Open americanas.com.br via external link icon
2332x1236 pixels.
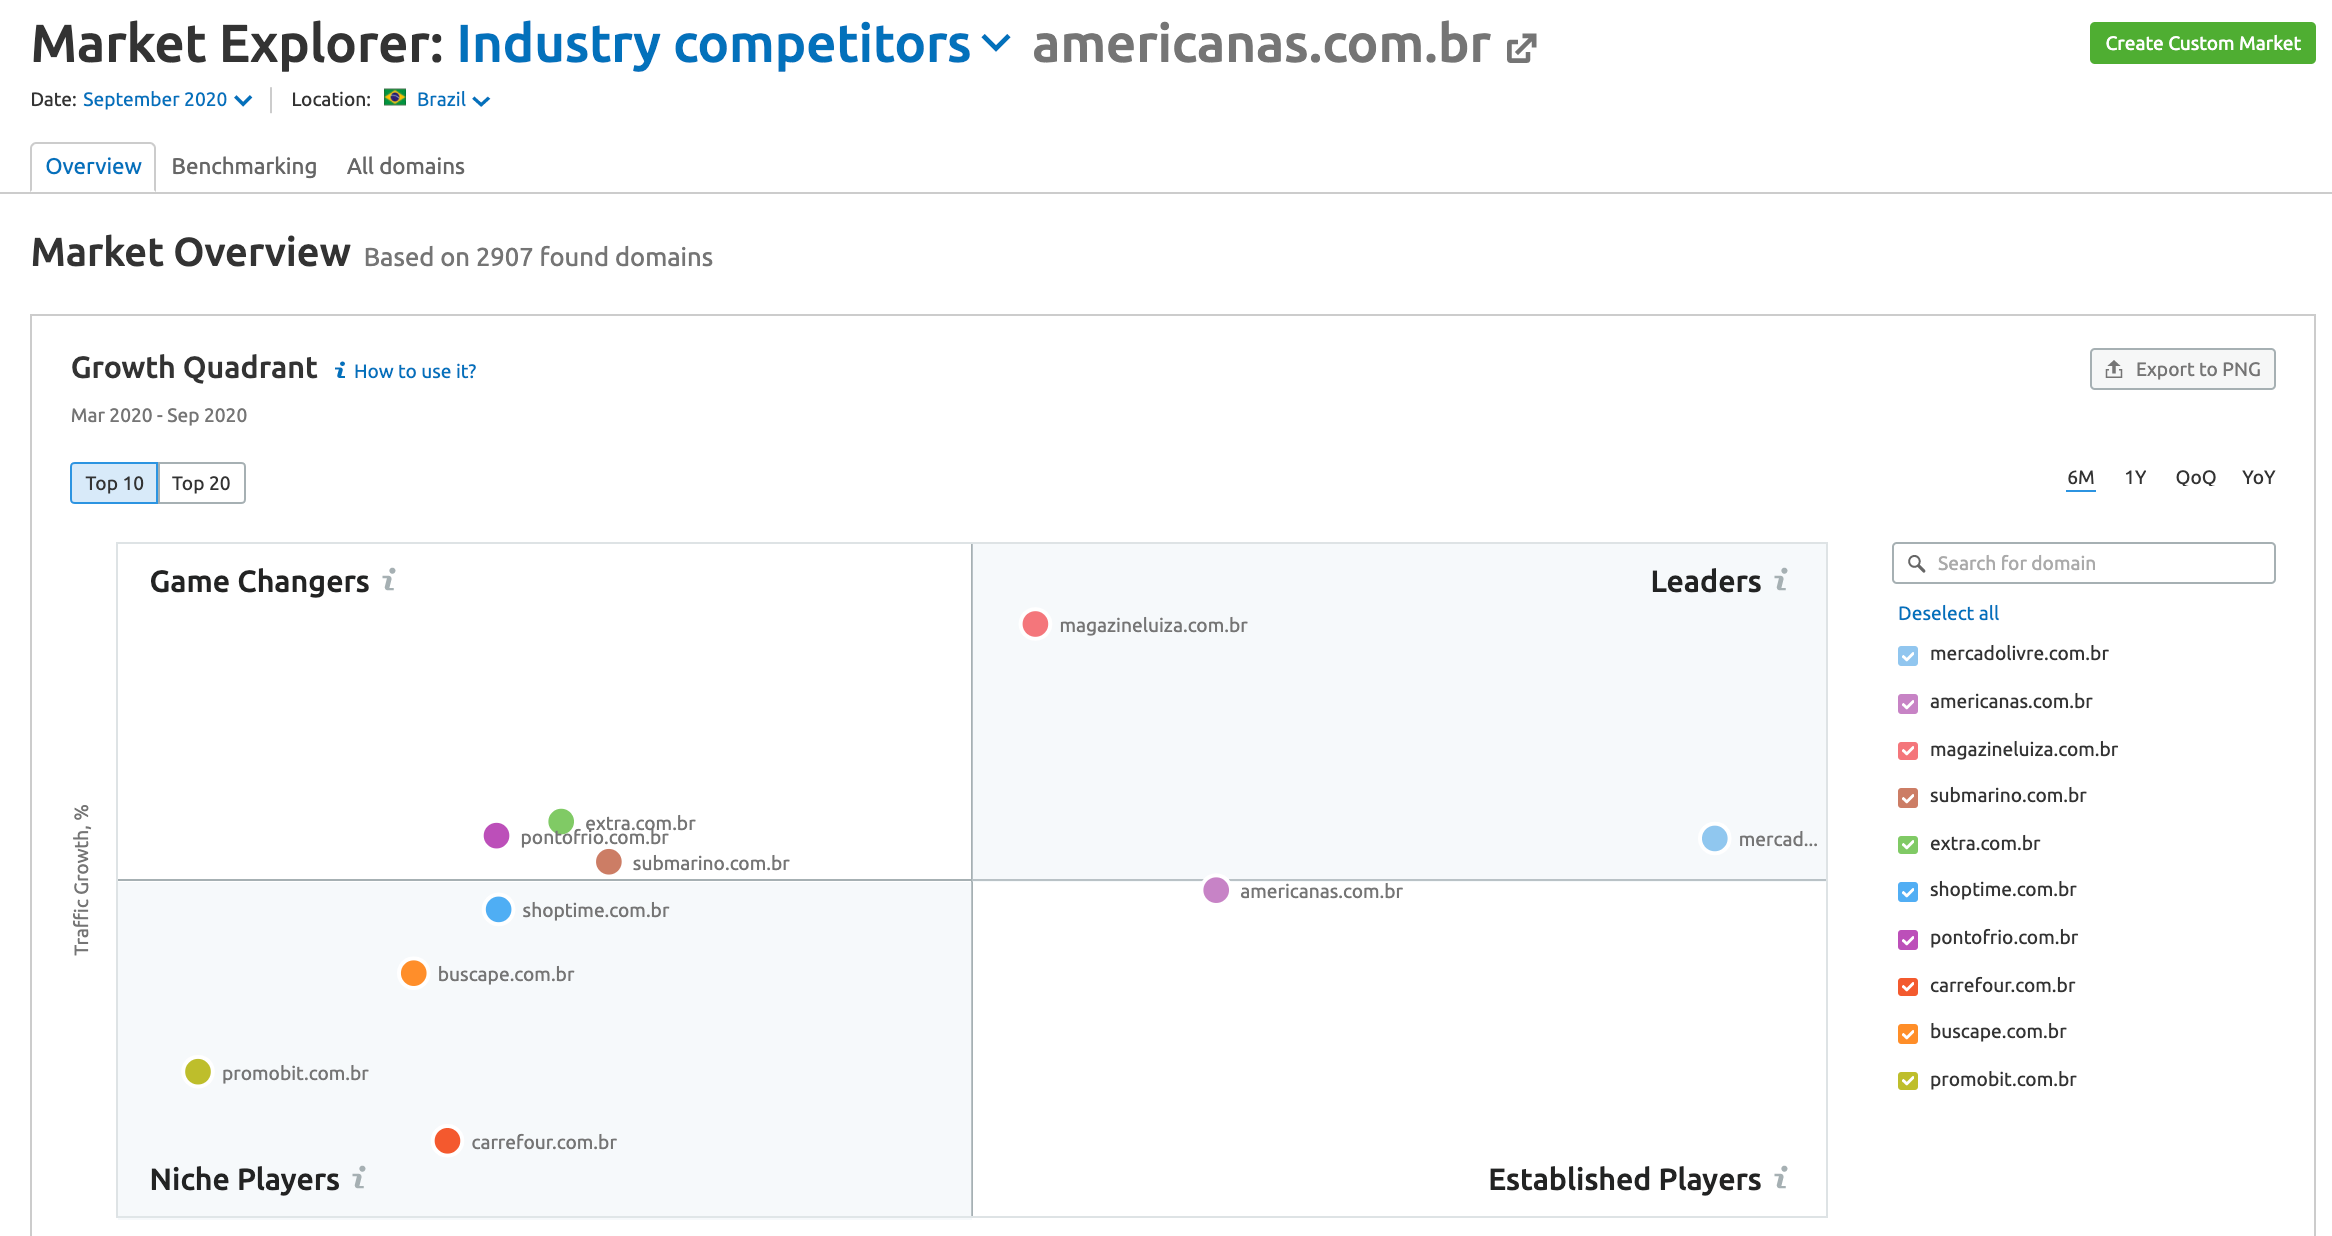pos(1521,47)
